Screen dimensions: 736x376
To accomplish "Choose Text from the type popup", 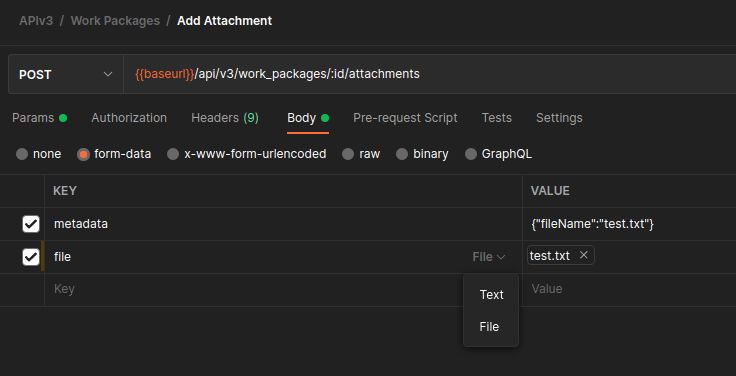I will tap(491, 295).
